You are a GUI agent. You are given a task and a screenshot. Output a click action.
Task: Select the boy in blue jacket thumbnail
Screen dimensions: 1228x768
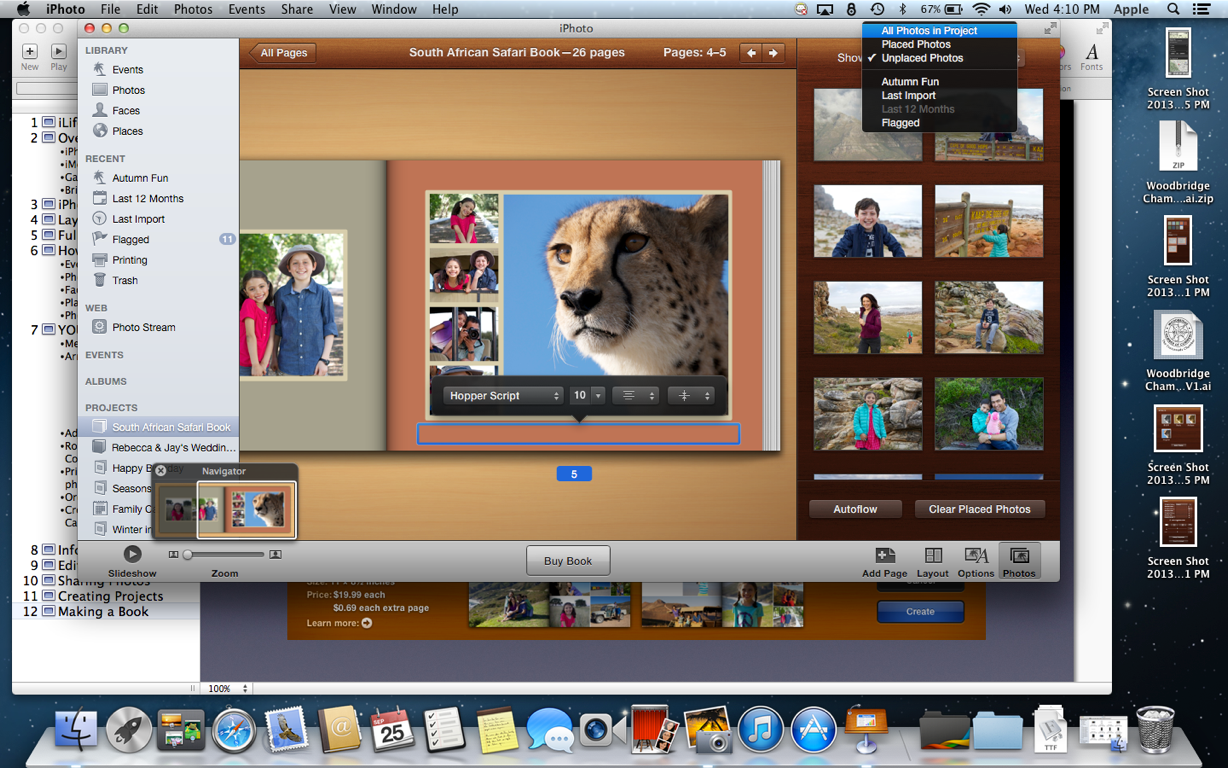[867, 221]
